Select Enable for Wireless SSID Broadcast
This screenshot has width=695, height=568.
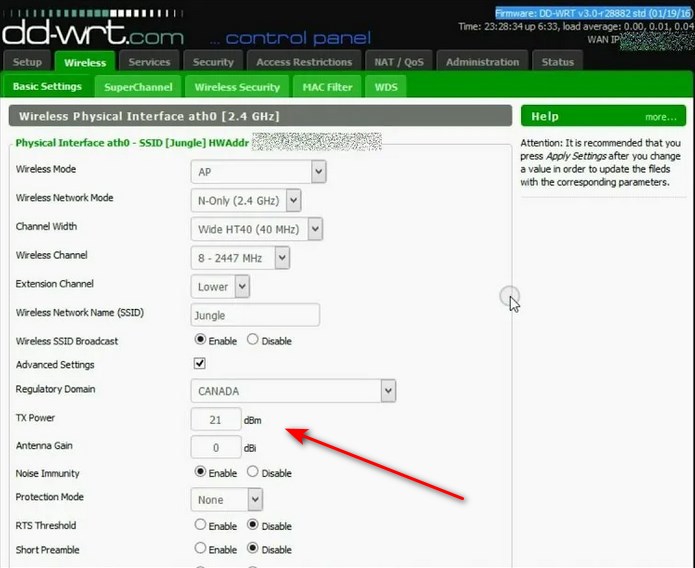pos(200,340)
